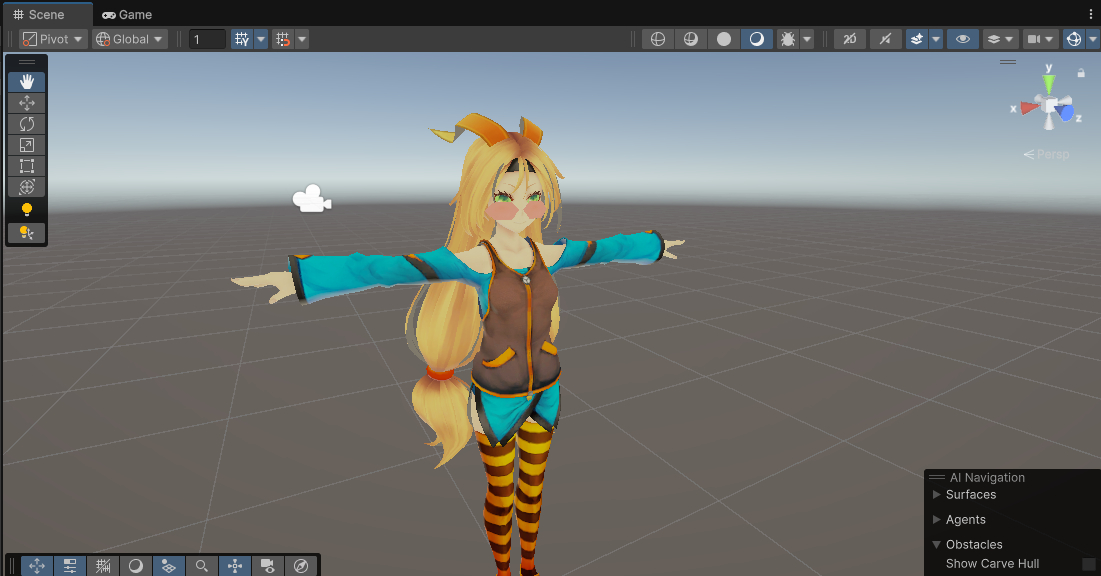Viewport: 1101px width, 576px height.
Task: Toggle Tool Settings overlay button
Action: point(70,565)
